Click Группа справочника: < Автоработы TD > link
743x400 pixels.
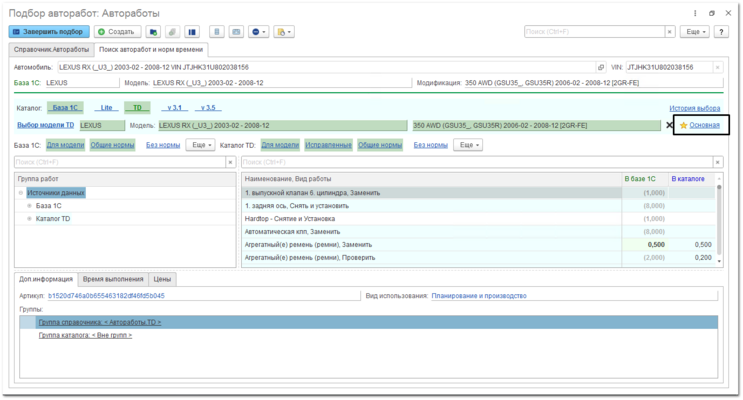(100, 322)
